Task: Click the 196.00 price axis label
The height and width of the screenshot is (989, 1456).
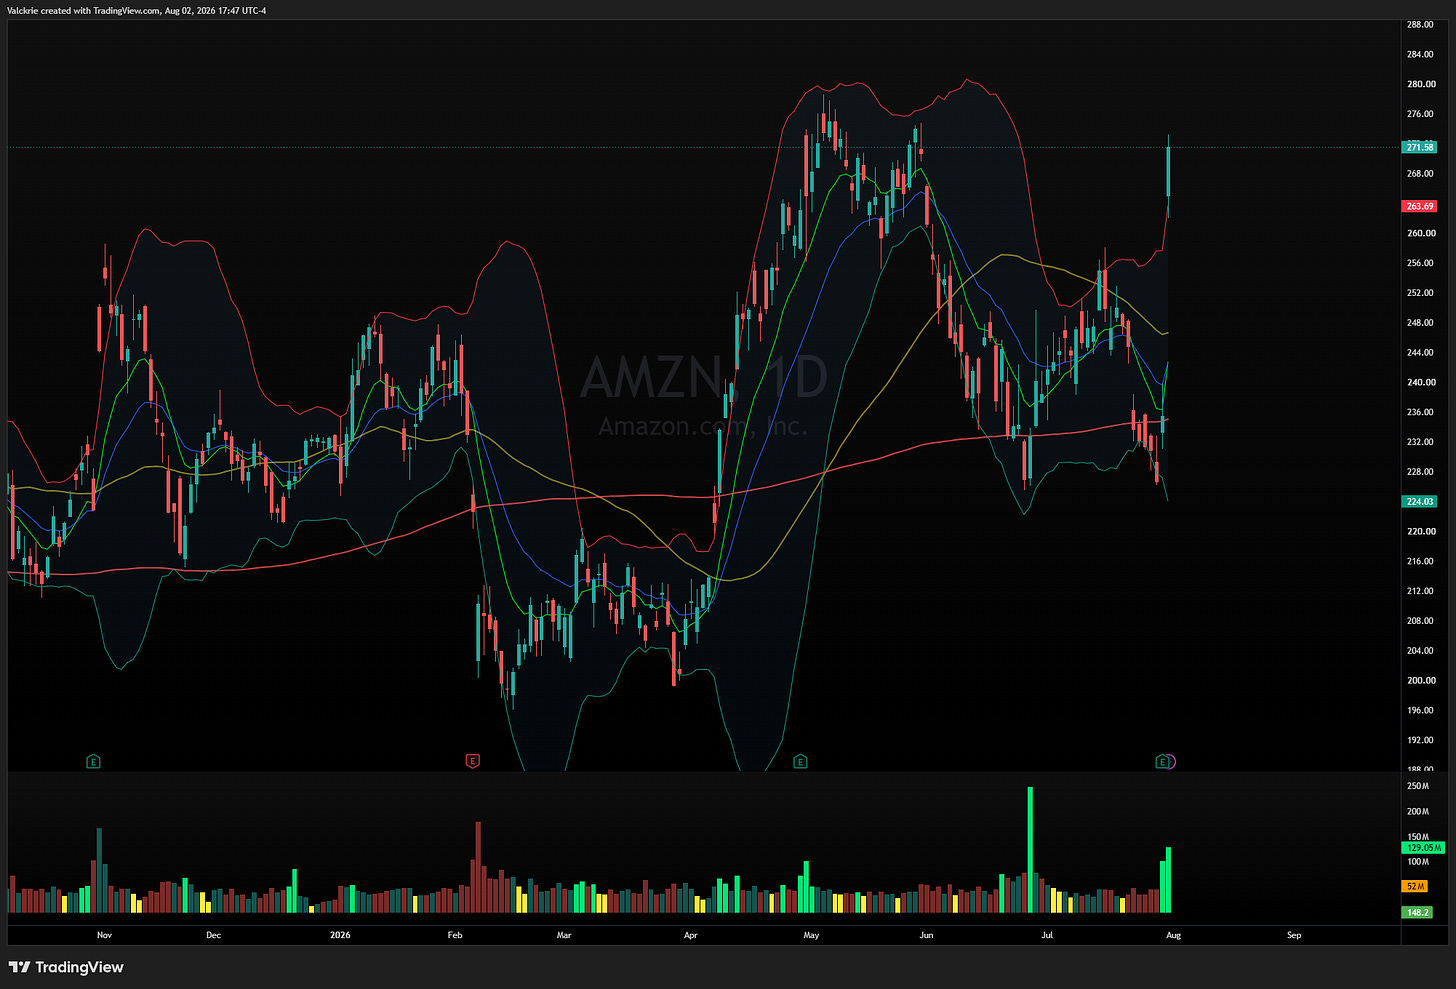Action: [1420, 711]
